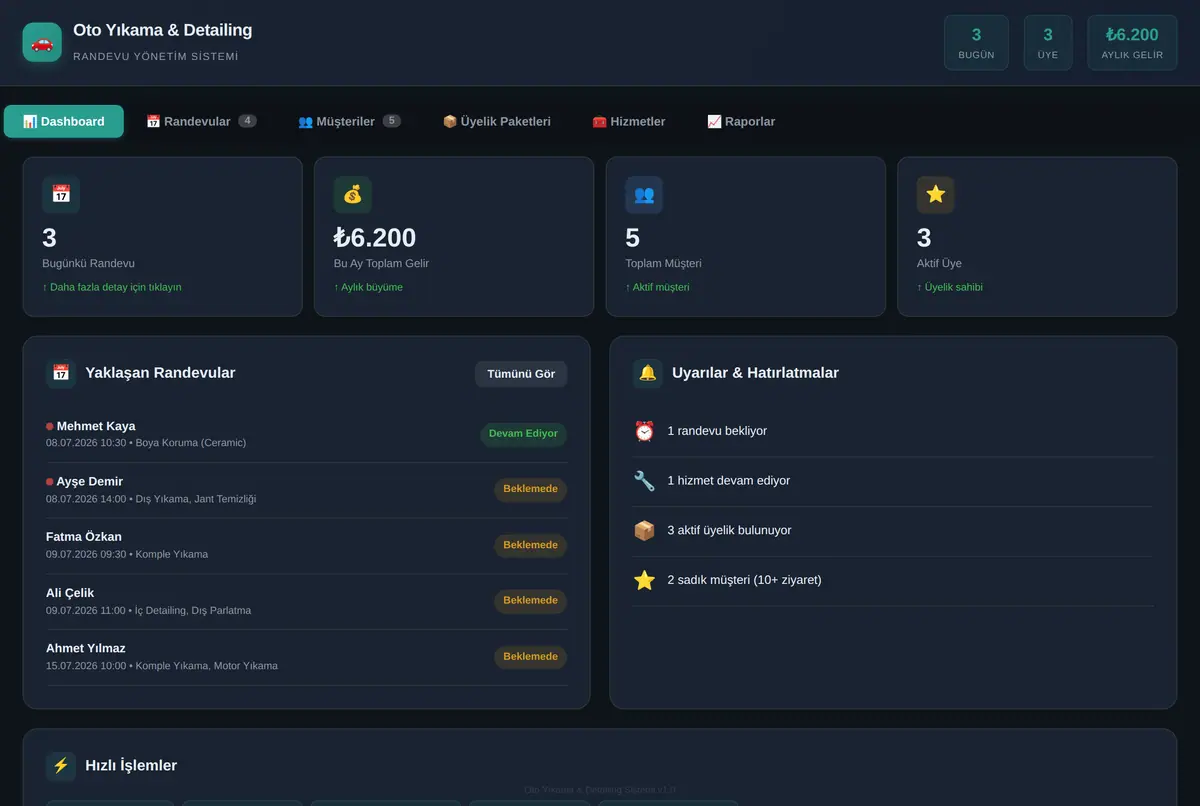Click the car logo icon in the header
The image size is (1200, 806).
click(42, 42)
